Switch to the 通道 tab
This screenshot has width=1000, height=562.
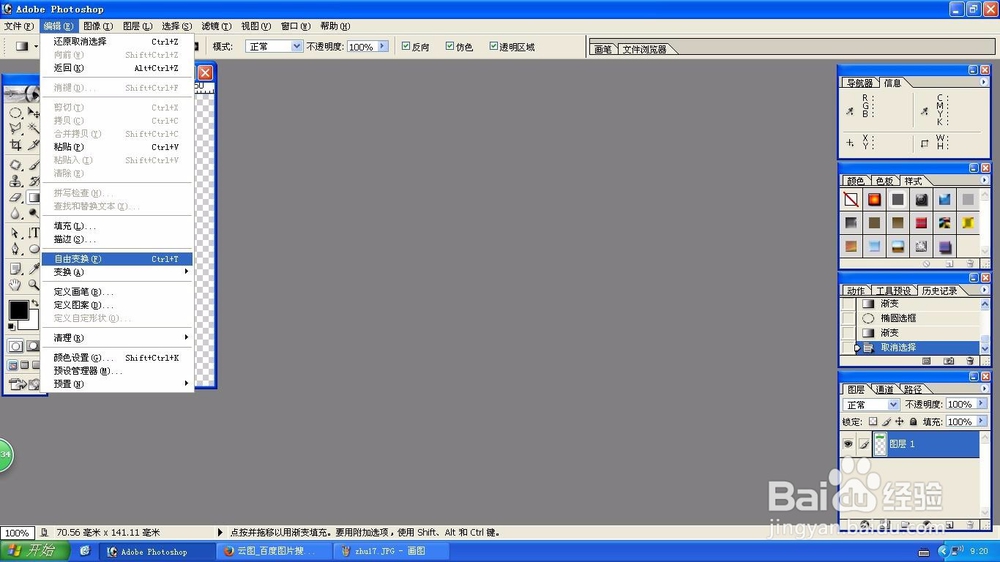pyautogui.click(x=885, y=389)
